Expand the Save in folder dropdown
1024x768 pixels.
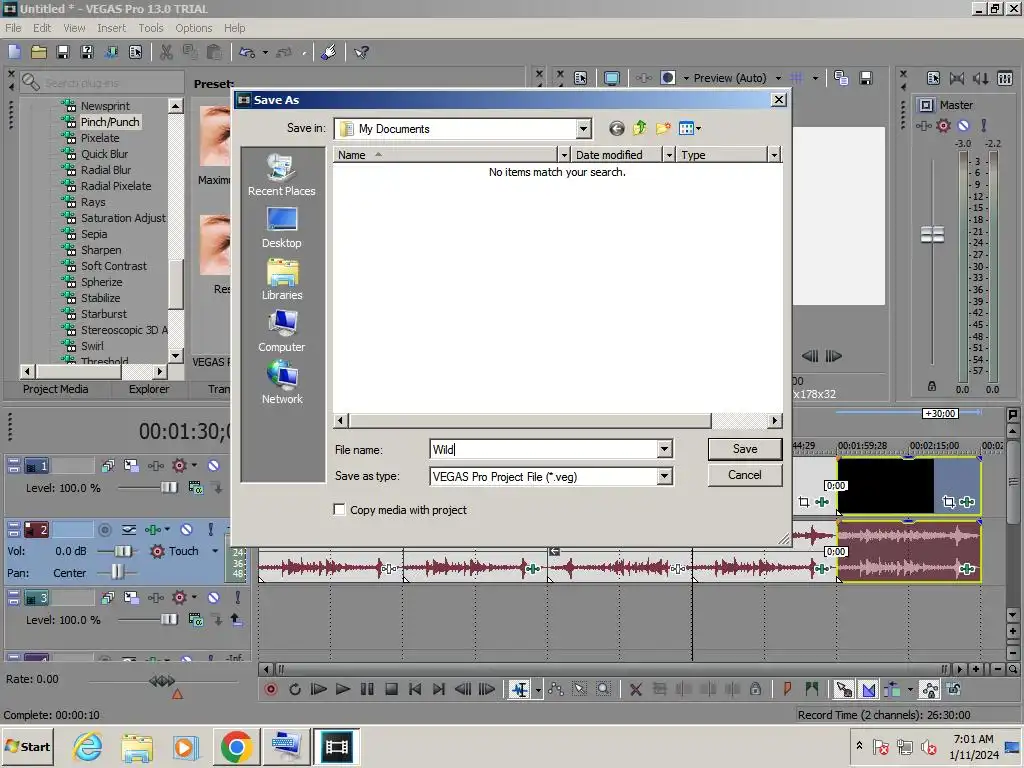584,129
